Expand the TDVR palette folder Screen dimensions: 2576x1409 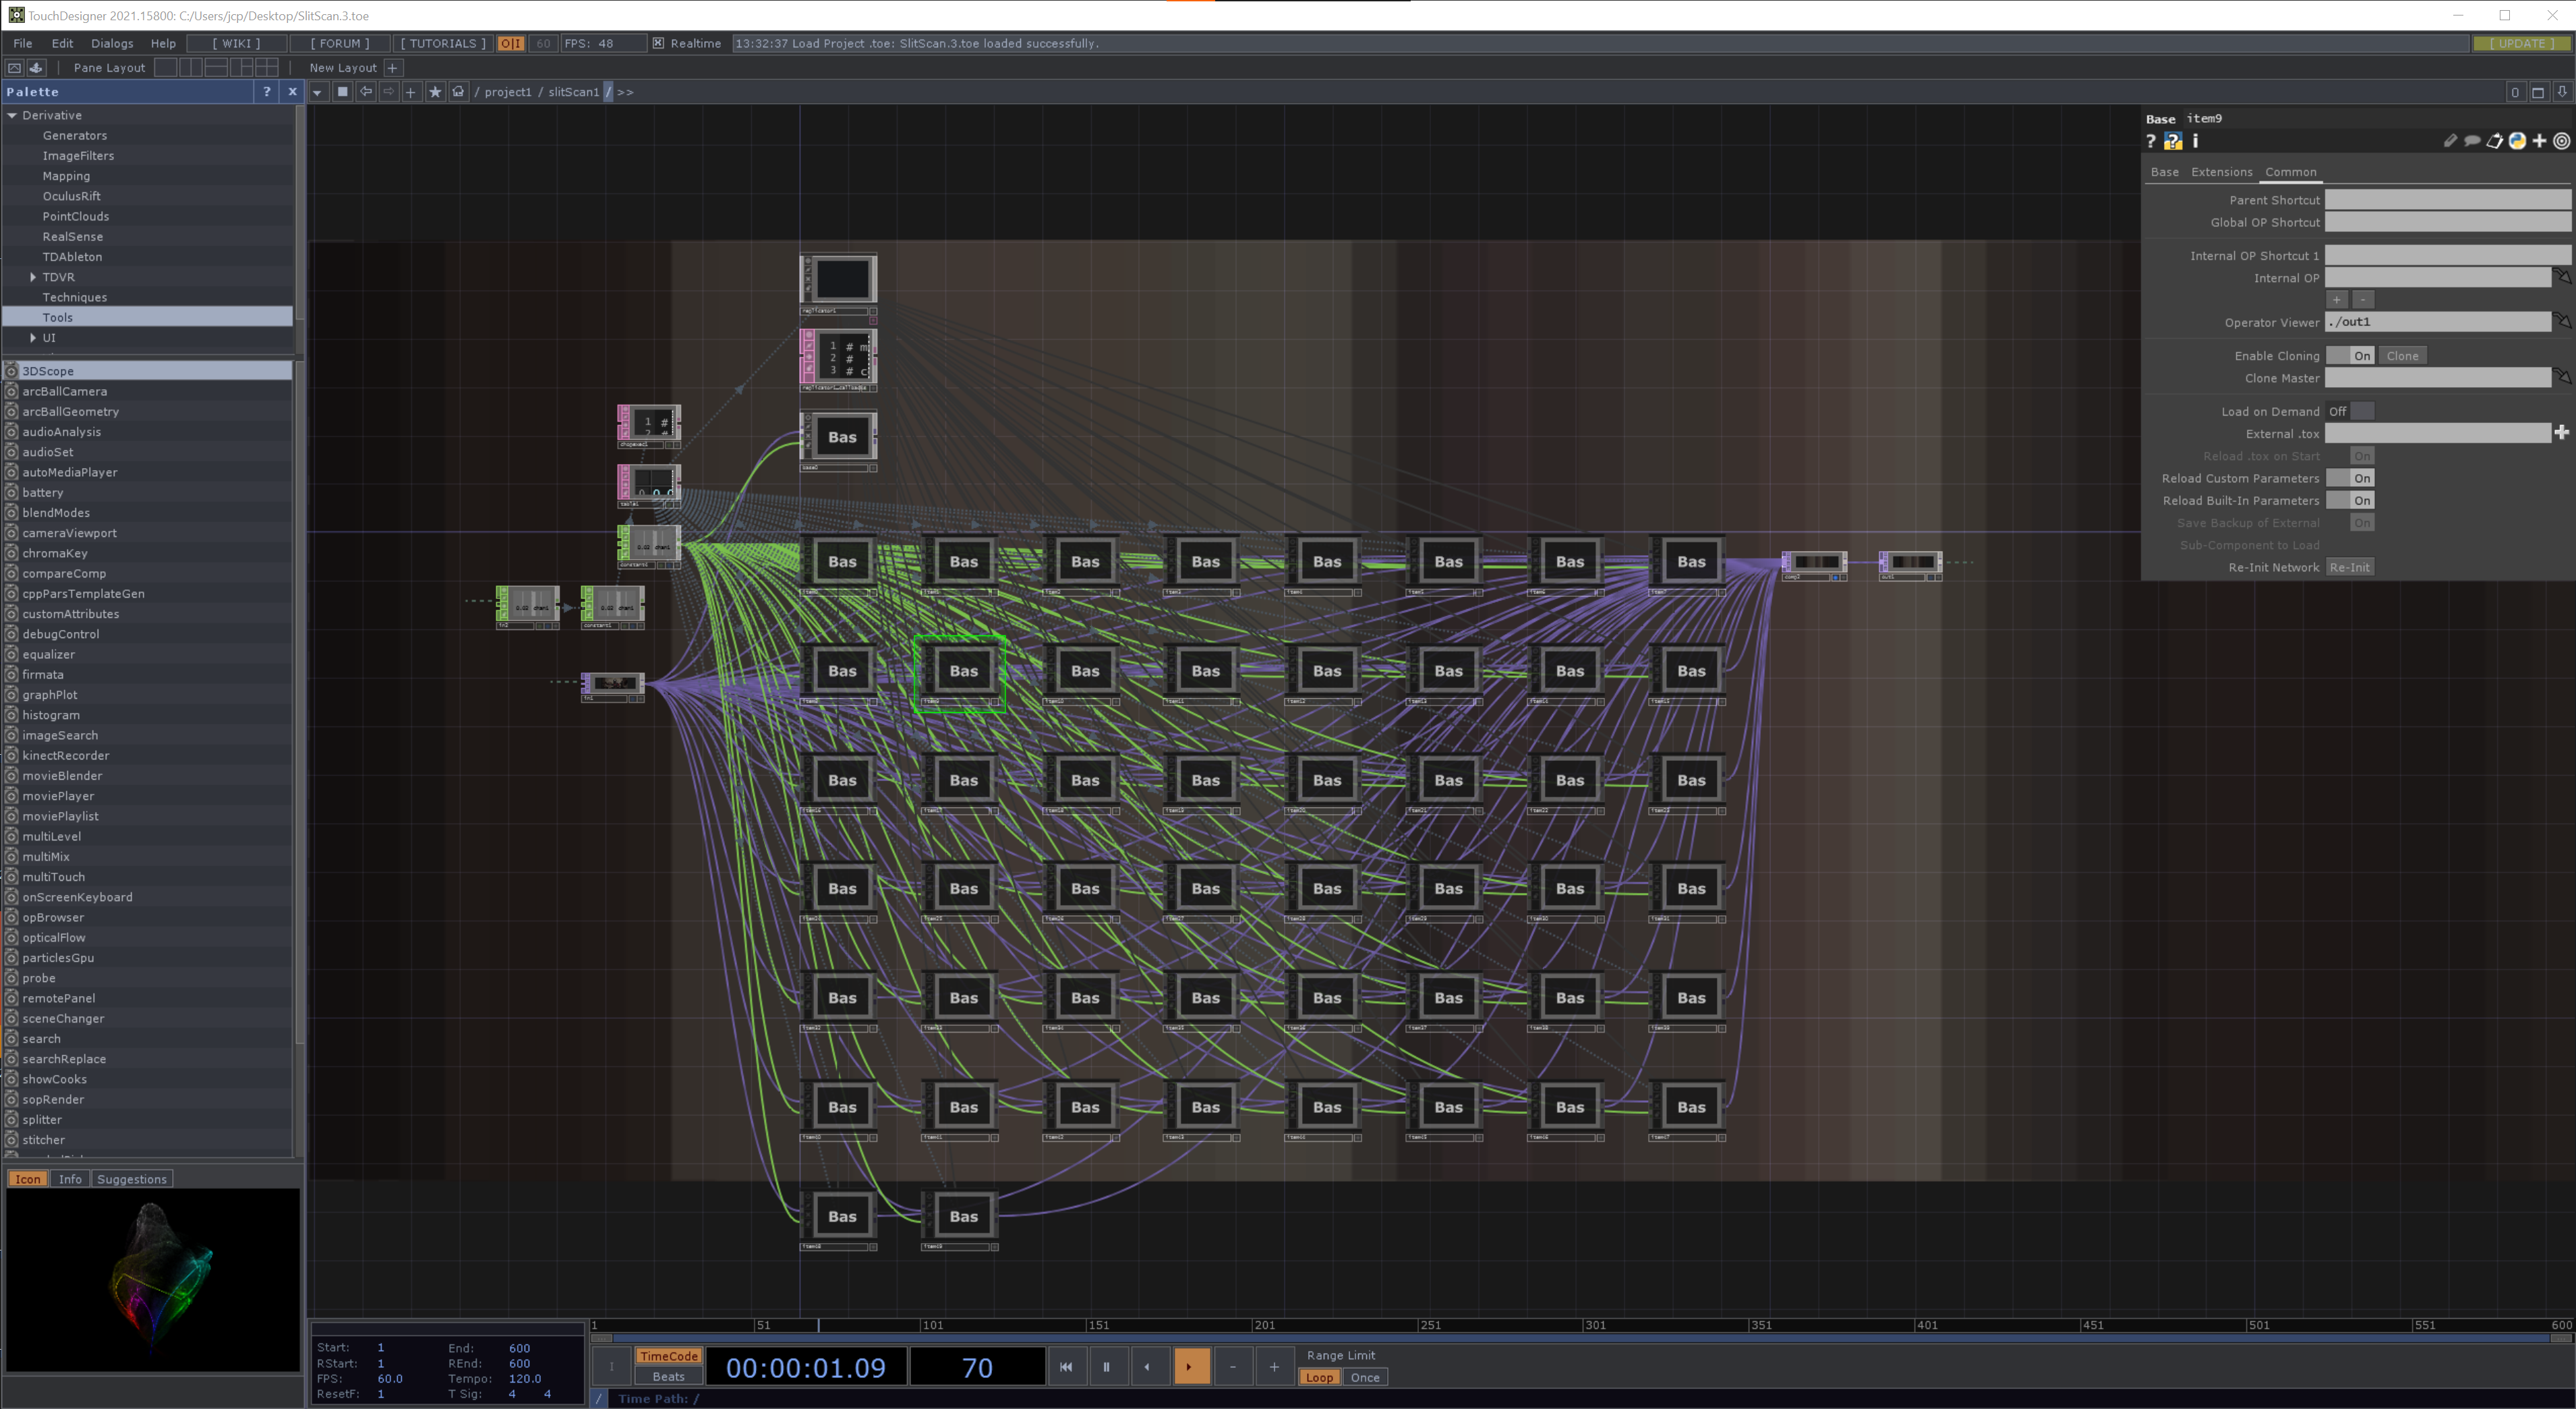33,277
